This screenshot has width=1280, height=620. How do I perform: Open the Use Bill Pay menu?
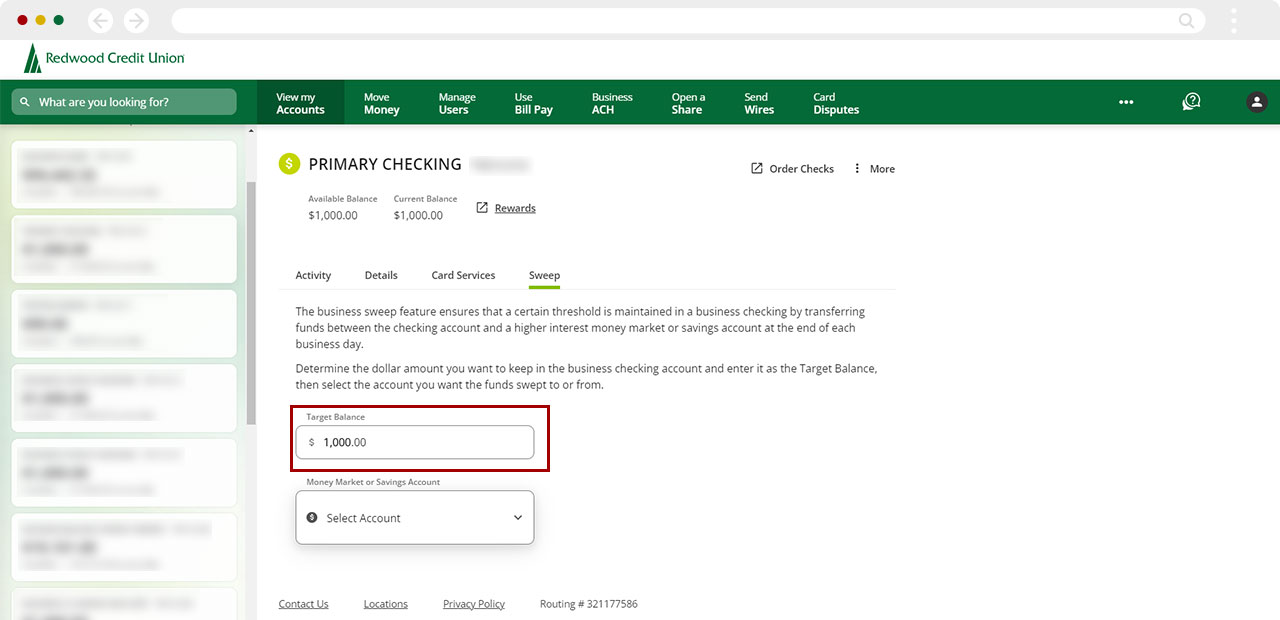[533, 103]
